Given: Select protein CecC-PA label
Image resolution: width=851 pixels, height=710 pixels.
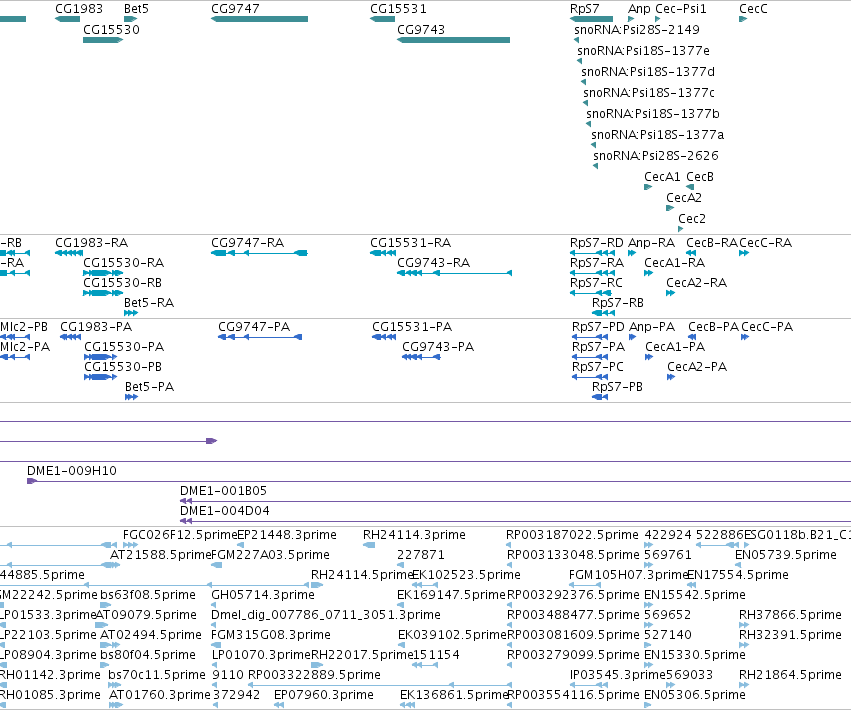Looking at the screenshot, I should [767, 327].
